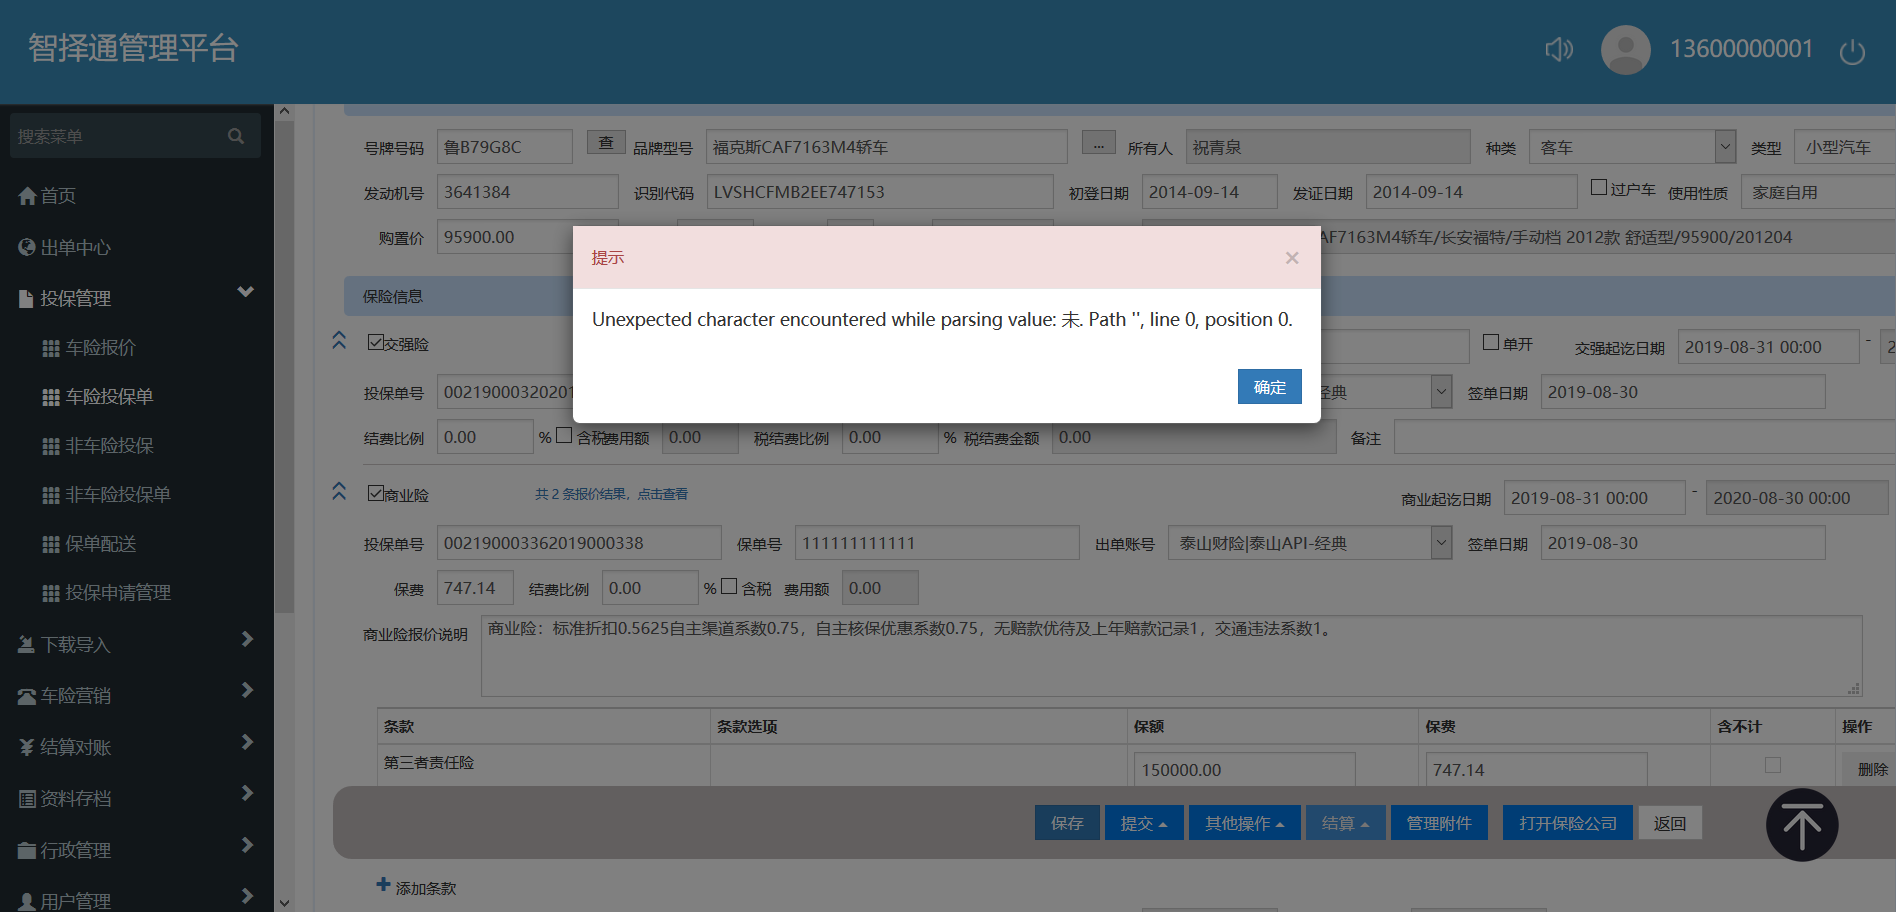The height and width of the screenshot is (912, 1897).
Task: Expand the 行政管理 sidebar menu
Action: (137, 850)
